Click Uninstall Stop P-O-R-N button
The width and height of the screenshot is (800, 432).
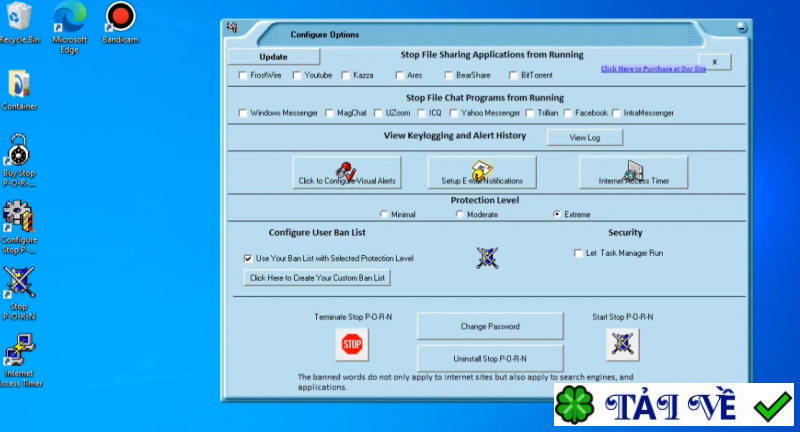point(490,359)
